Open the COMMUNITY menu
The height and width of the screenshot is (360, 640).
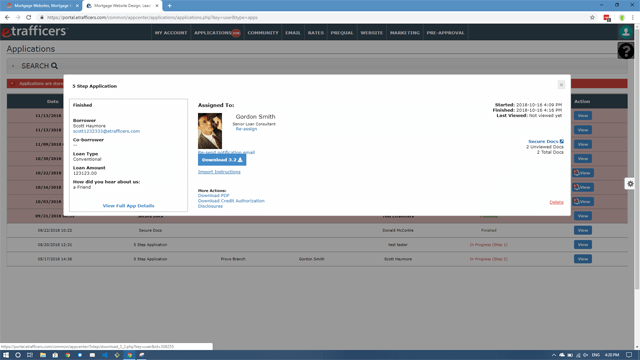pyautogui.click(x=263, y=33)
